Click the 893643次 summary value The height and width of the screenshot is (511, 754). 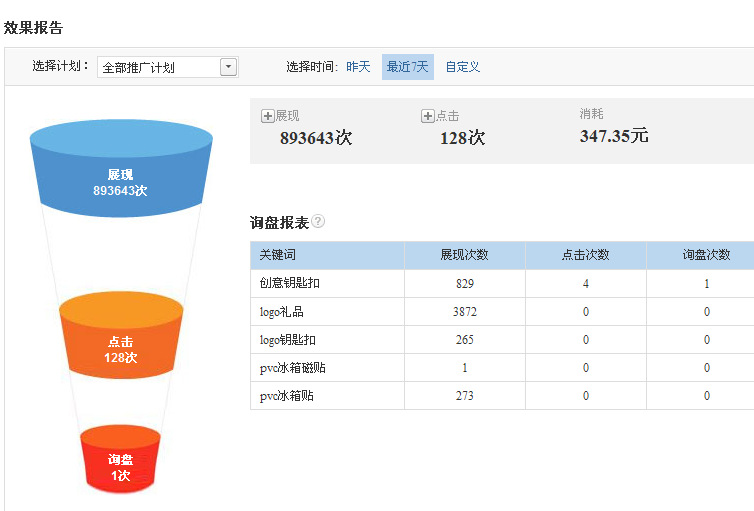click(316, 138)
